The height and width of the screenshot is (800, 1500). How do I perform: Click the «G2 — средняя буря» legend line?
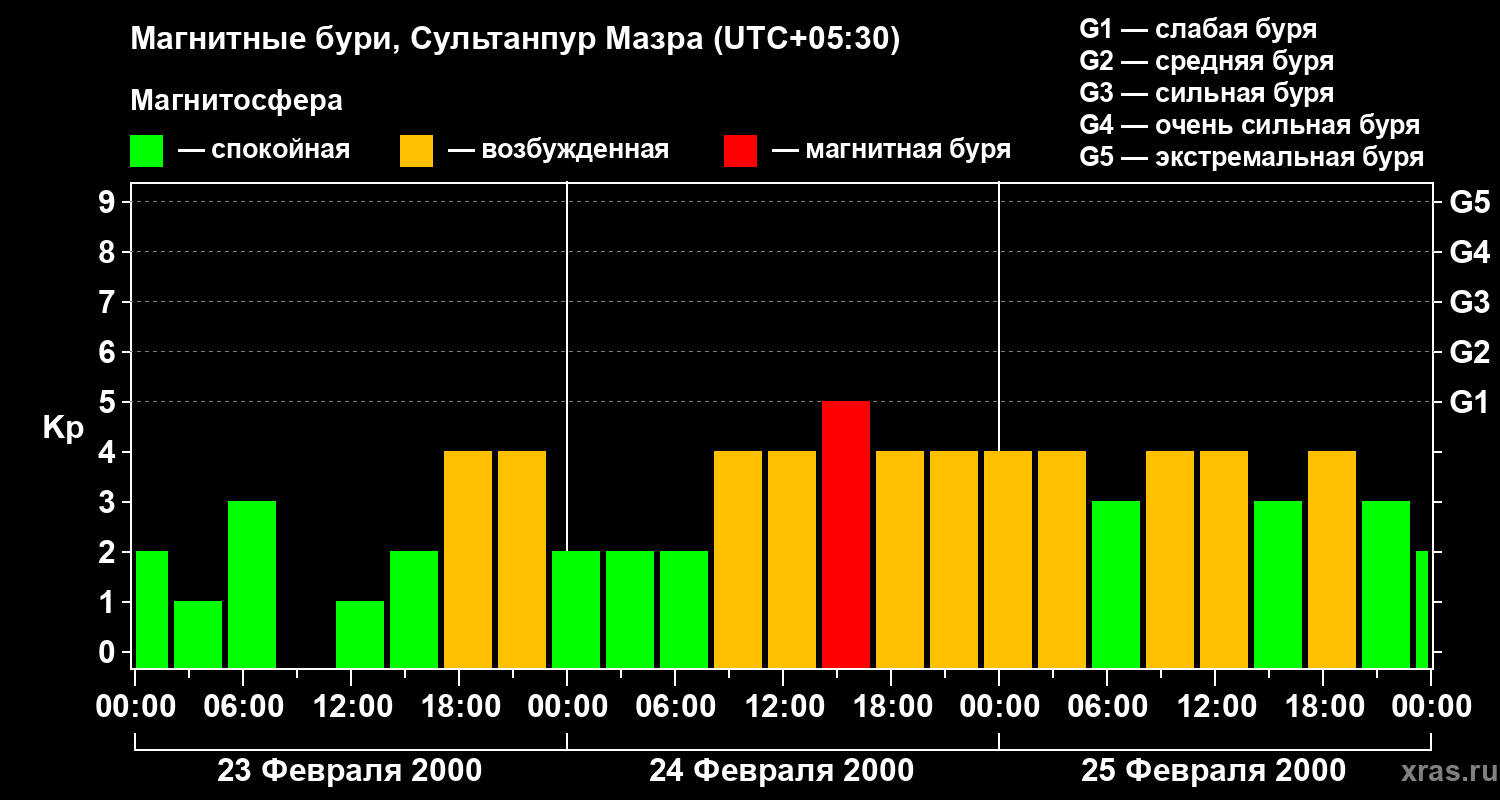1207,61
